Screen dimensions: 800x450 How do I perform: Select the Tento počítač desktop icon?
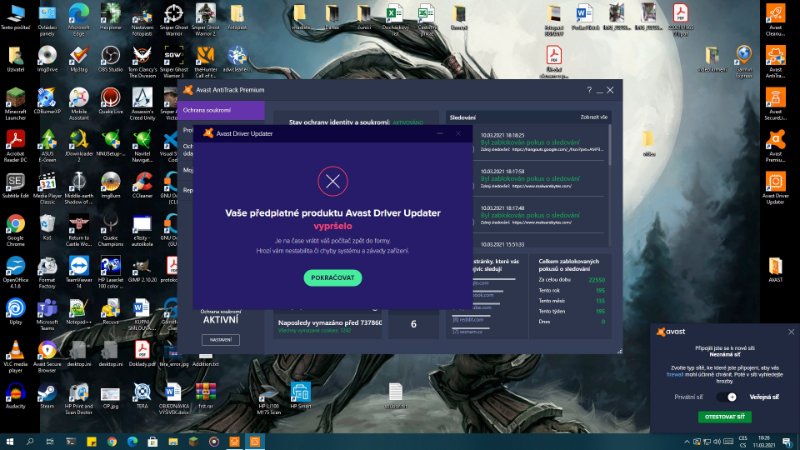15,16
